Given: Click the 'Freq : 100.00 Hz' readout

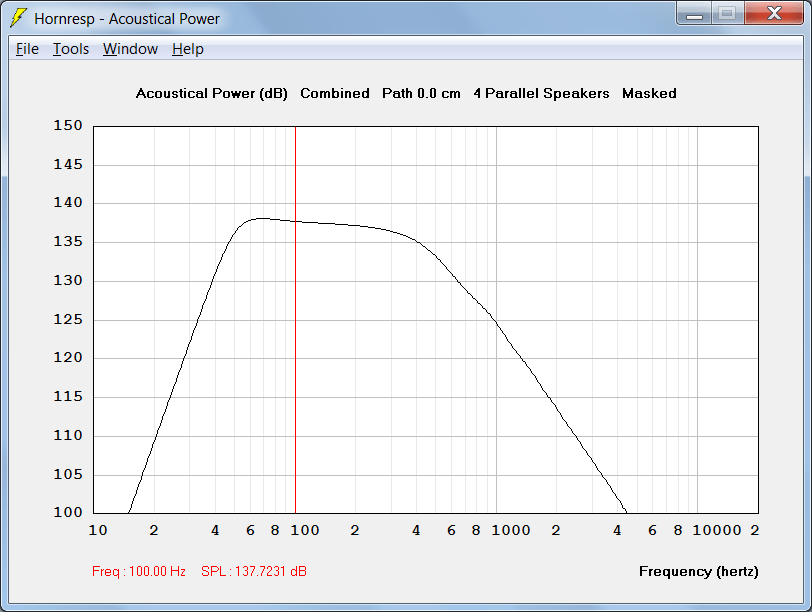Looking at the screenshot, I should 139,571.
